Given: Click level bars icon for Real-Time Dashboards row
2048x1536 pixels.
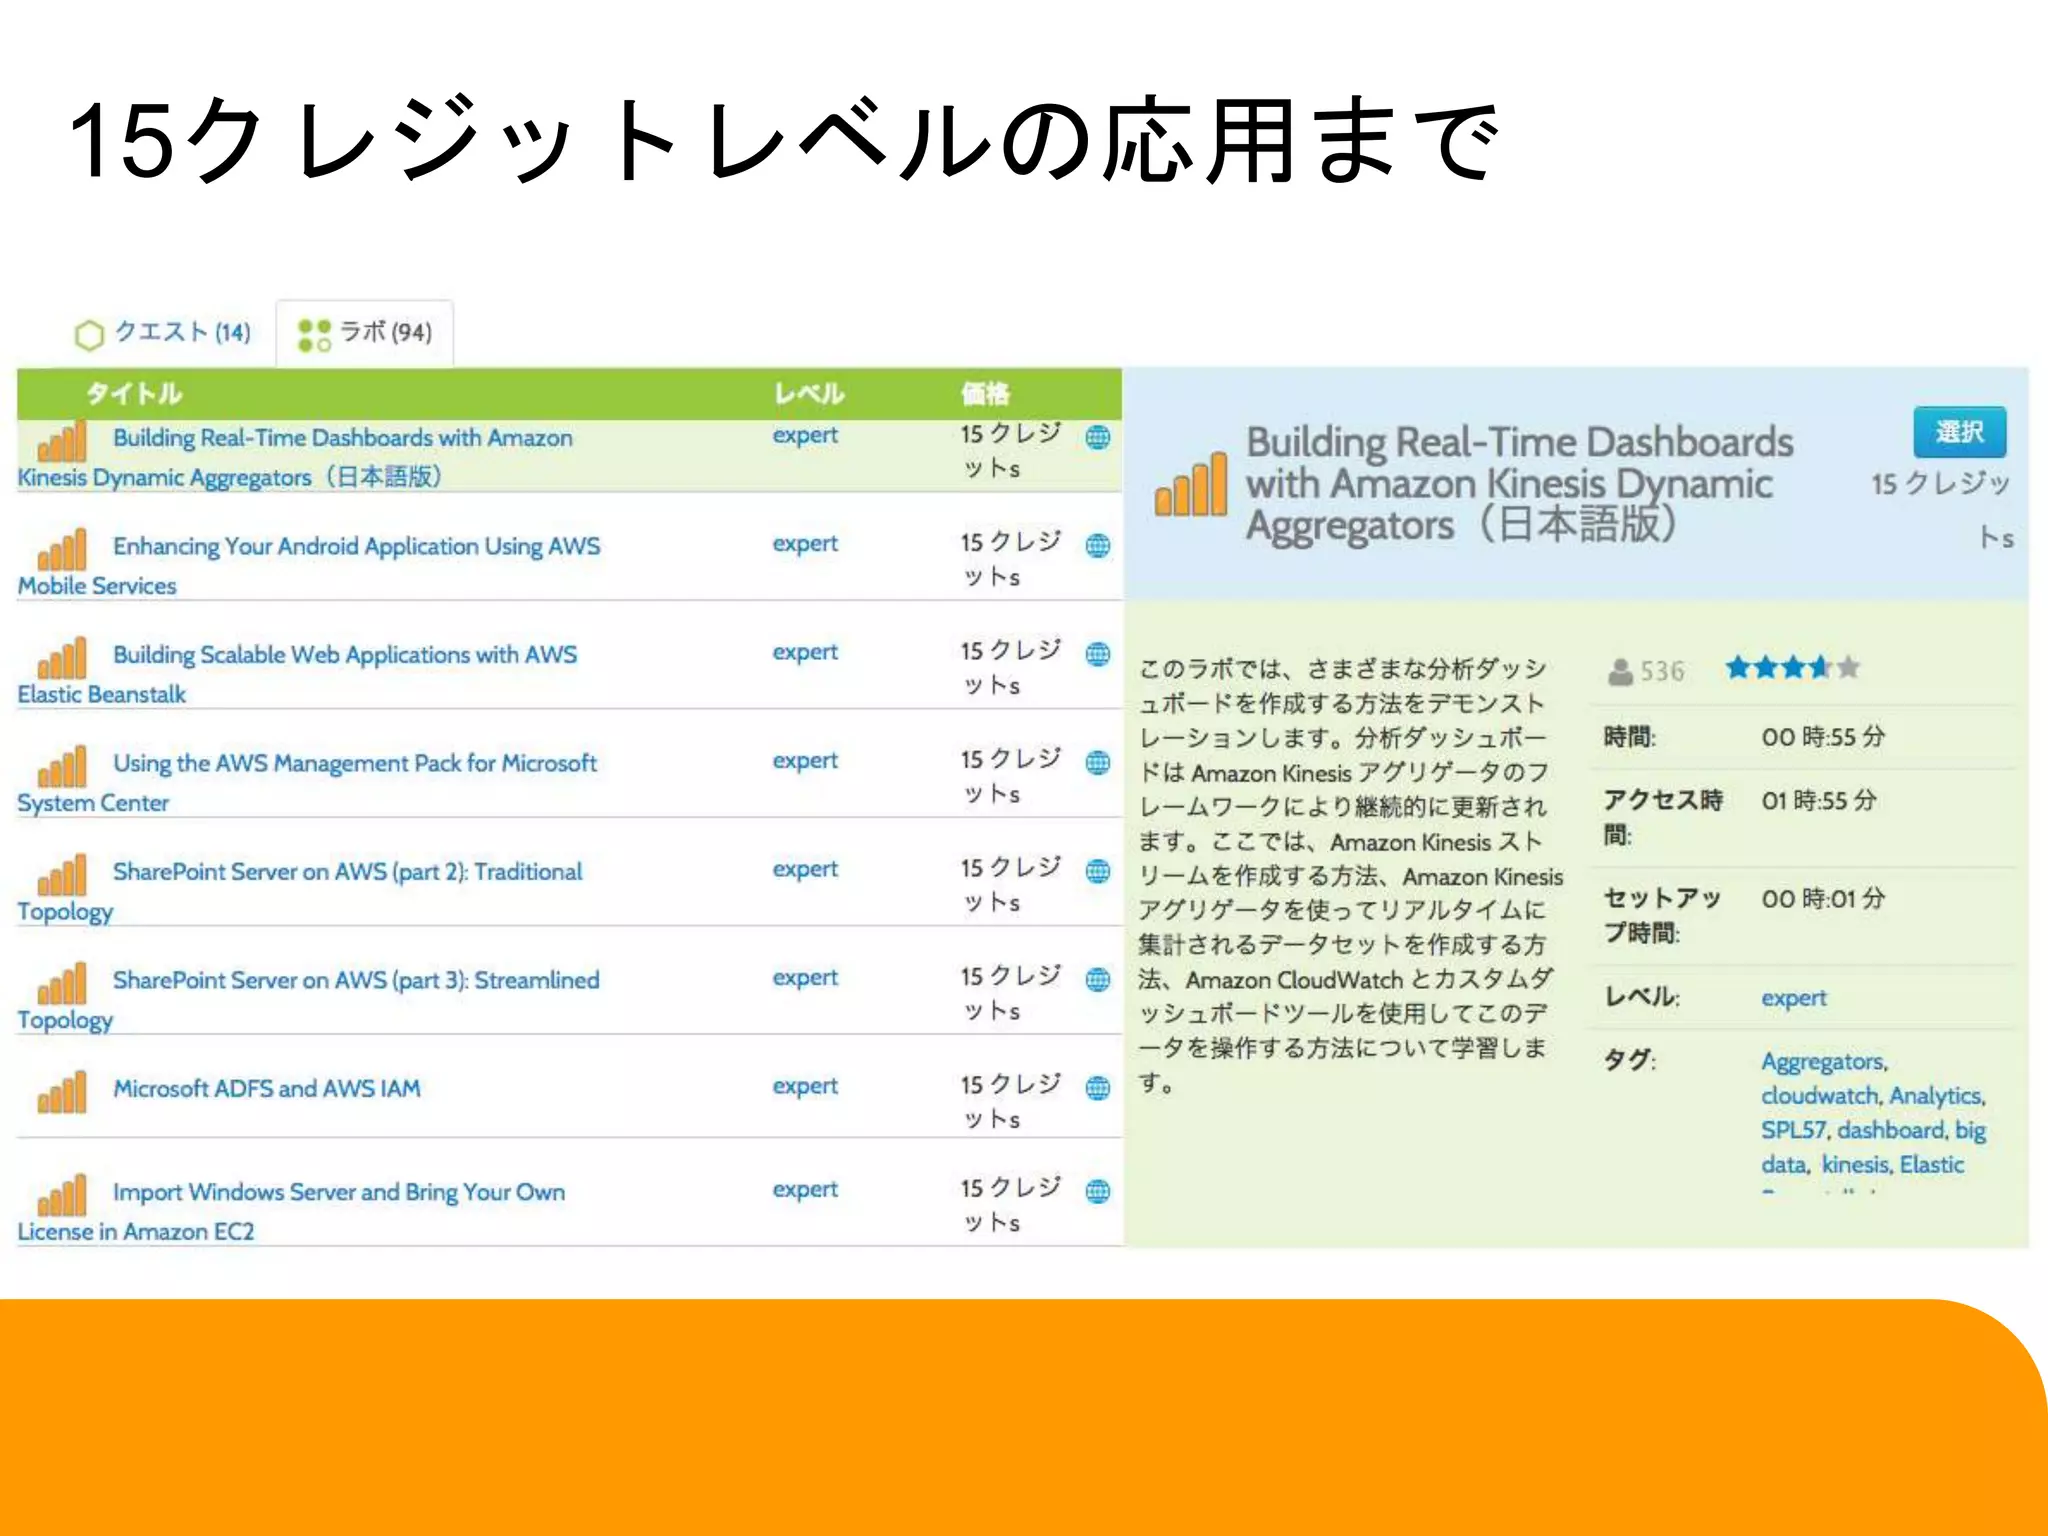Looking at the screenshot, I should (62, 442).
